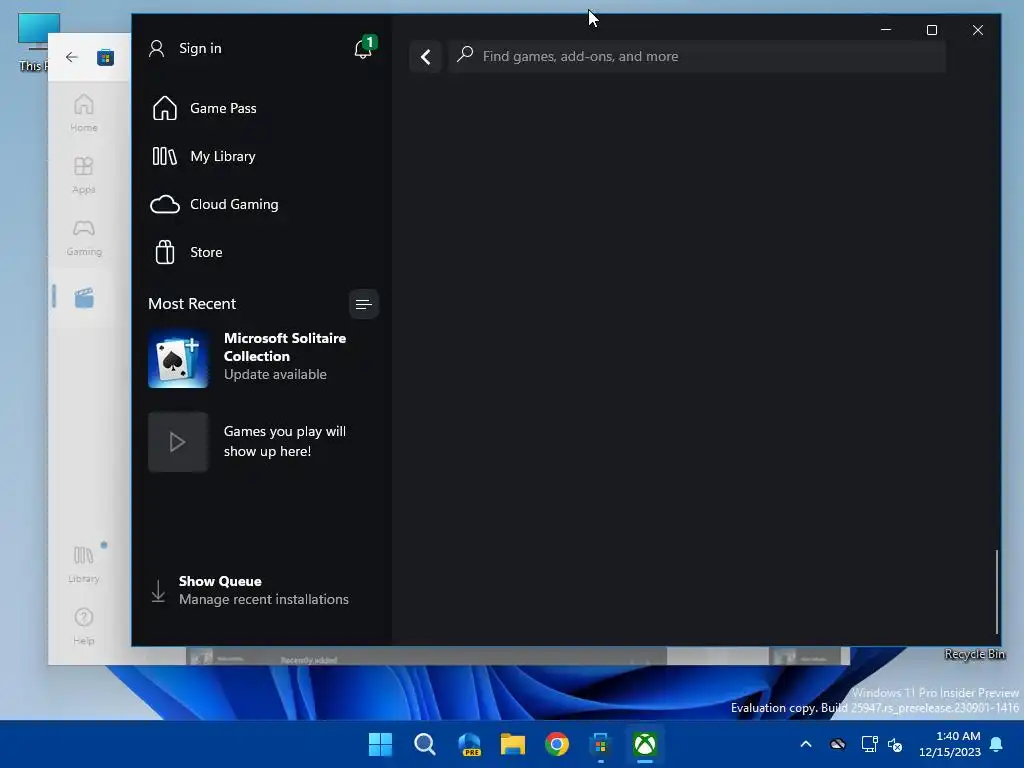Open notifications bell with badge
This screenshot has height=768, width=1024.
pos(364,48)
